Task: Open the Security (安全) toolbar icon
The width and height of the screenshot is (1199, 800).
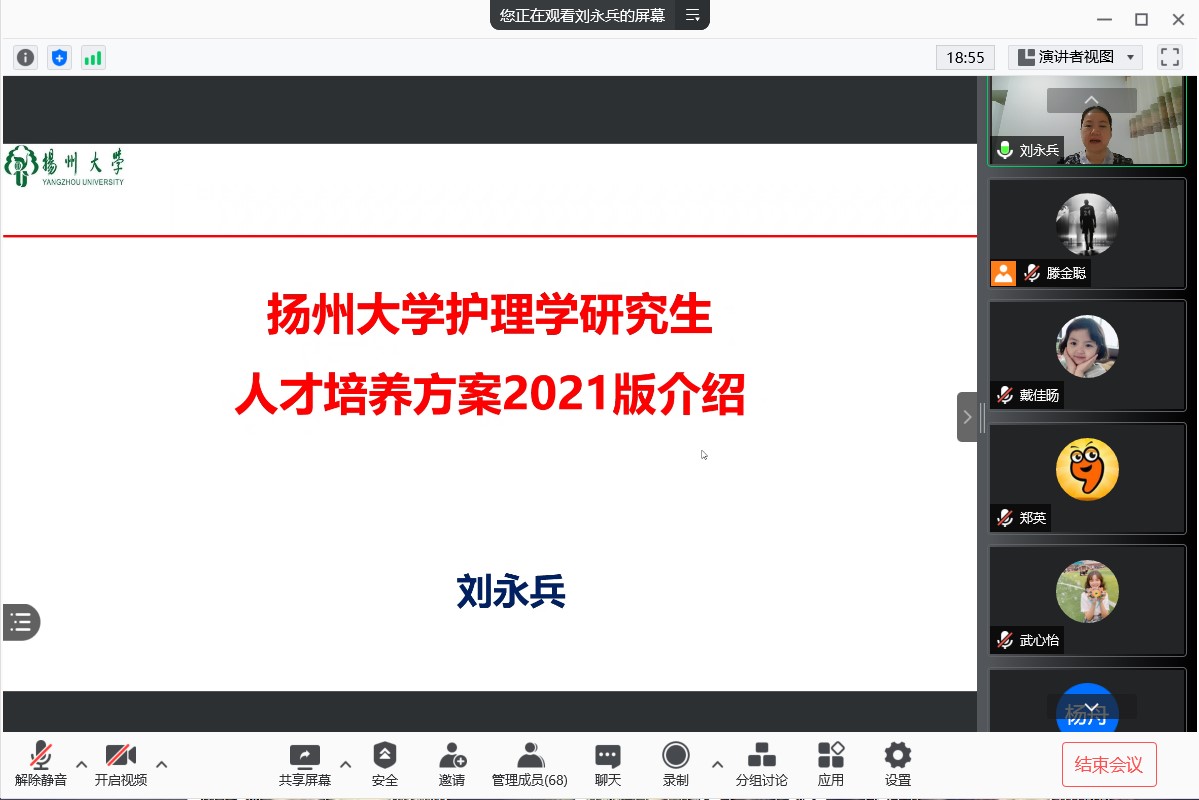Action: click(x=385, y=764)
